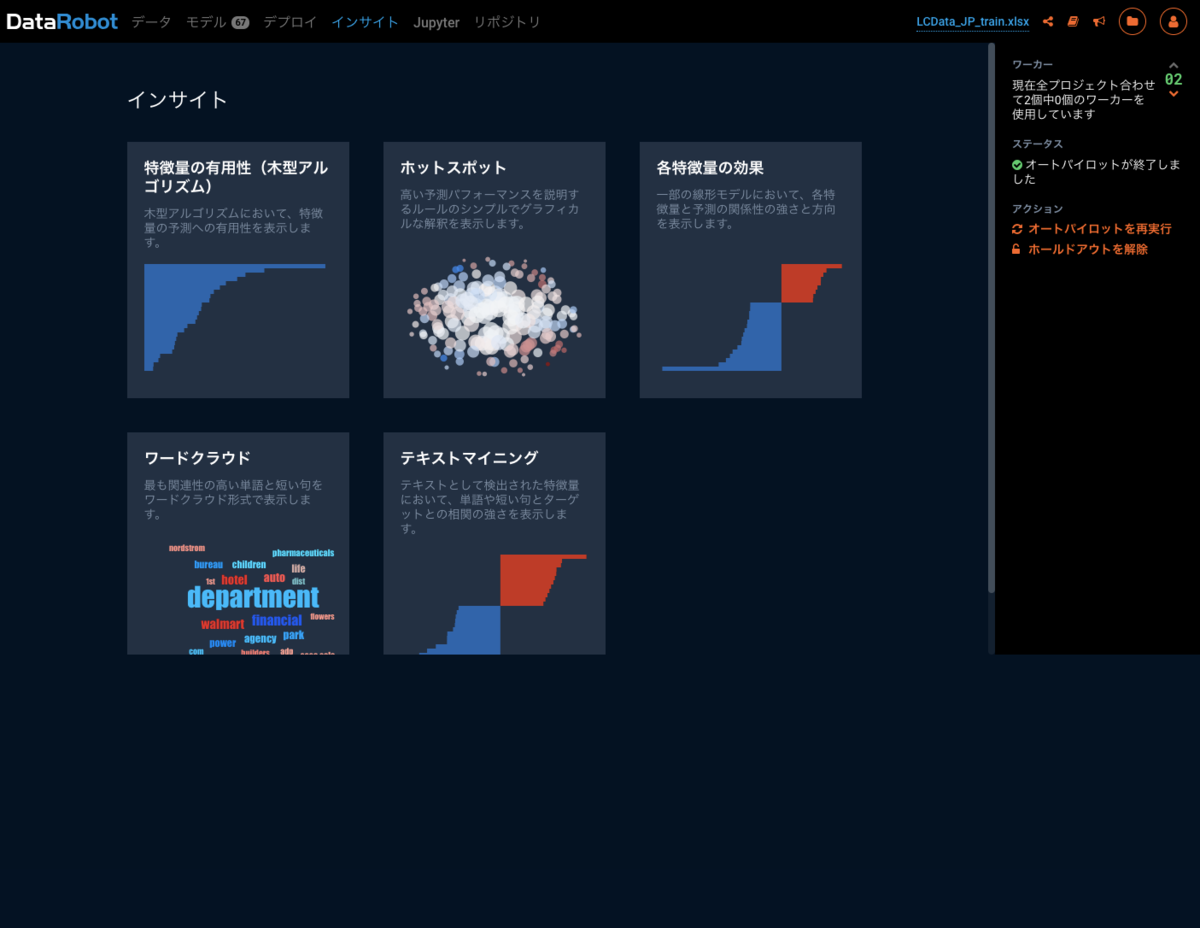1200x928 pixels.
Task: Click the オートパイロットが終了しました status text
Action: 1096,172
